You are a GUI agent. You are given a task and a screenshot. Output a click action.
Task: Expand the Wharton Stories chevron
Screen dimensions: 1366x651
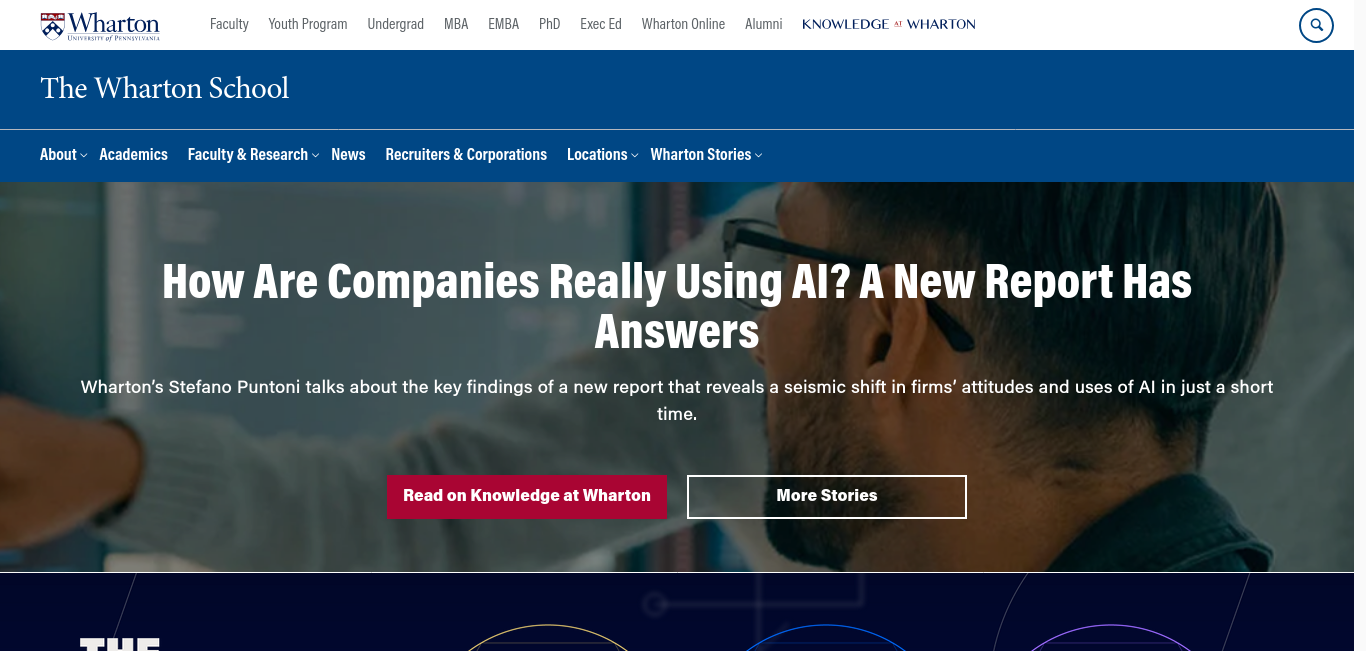click(759, 155)
